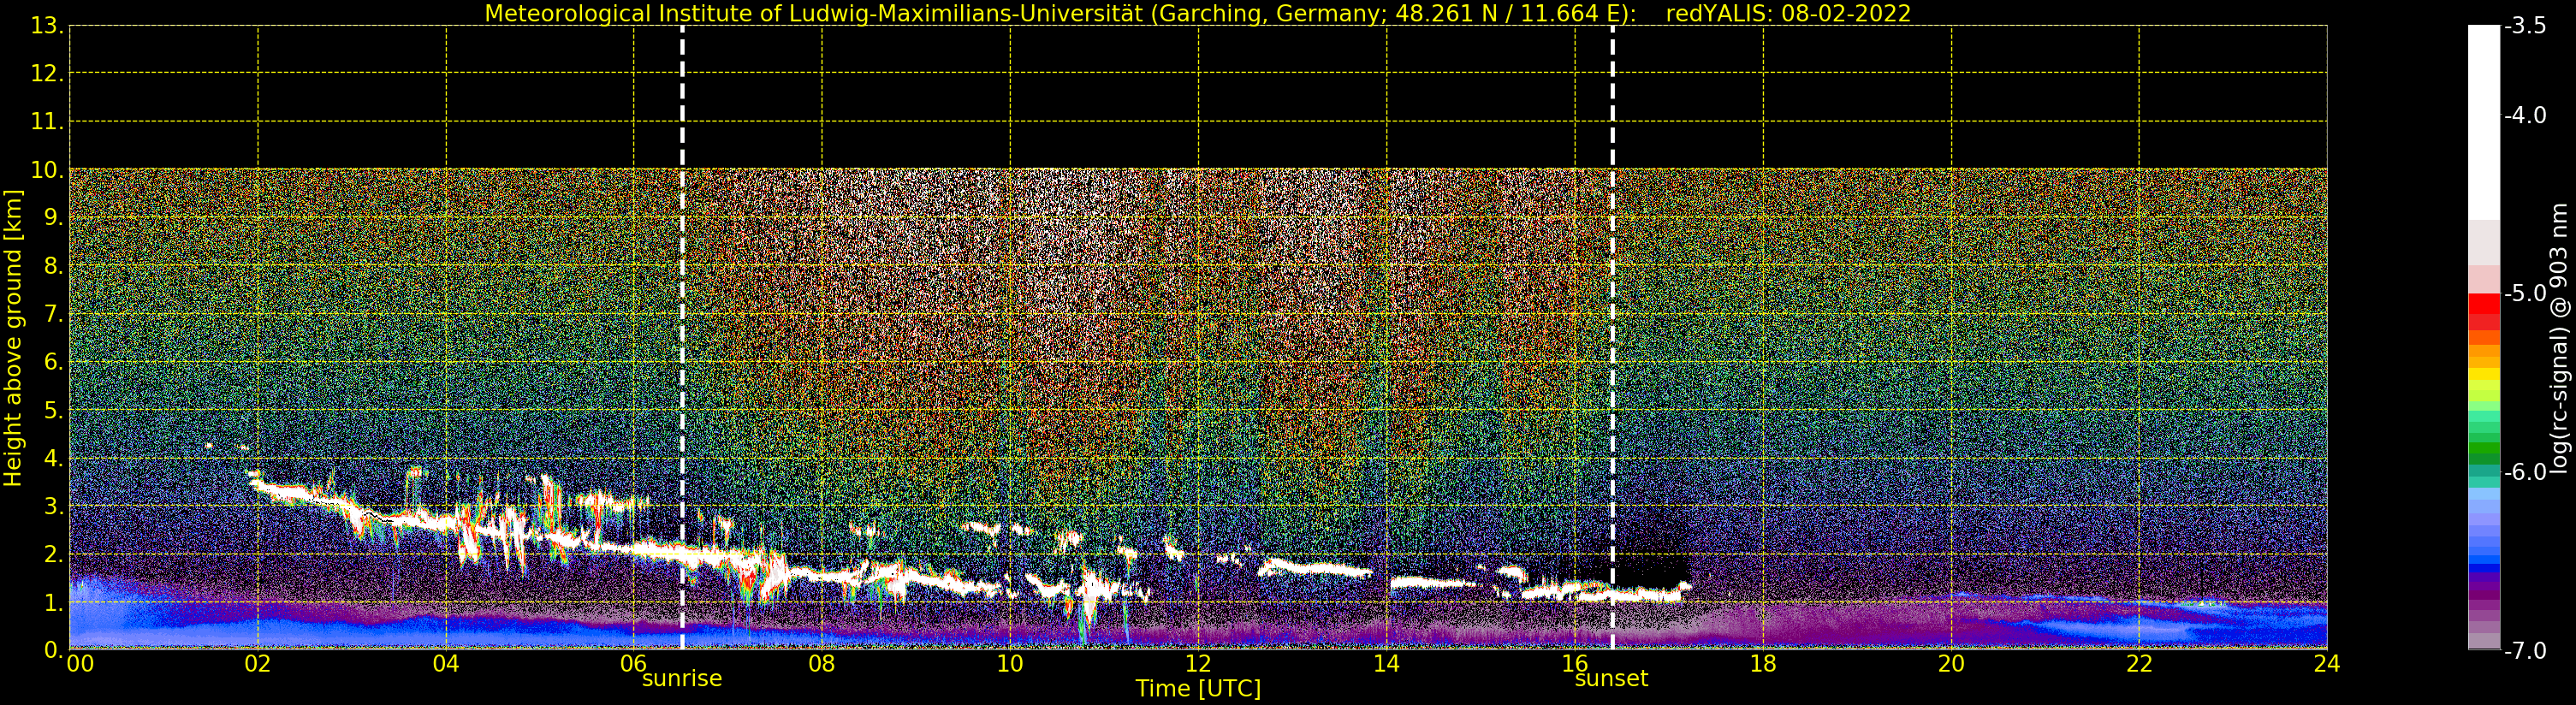Click the plot title mentioning Ludwig-Maximilians-Universität
Image resolution: width=2576 pixels, height=705 pixels.
tap(1197, 13)
